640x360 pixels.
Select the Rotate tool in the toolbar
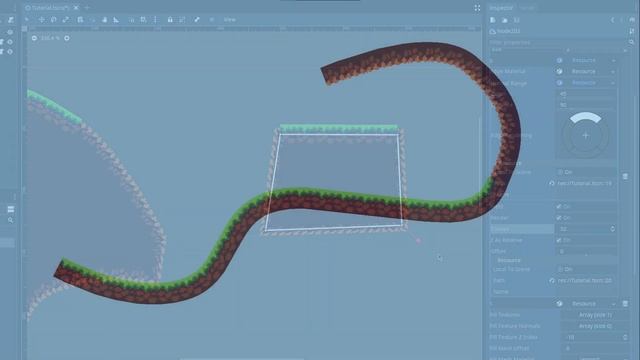point(53,20)
